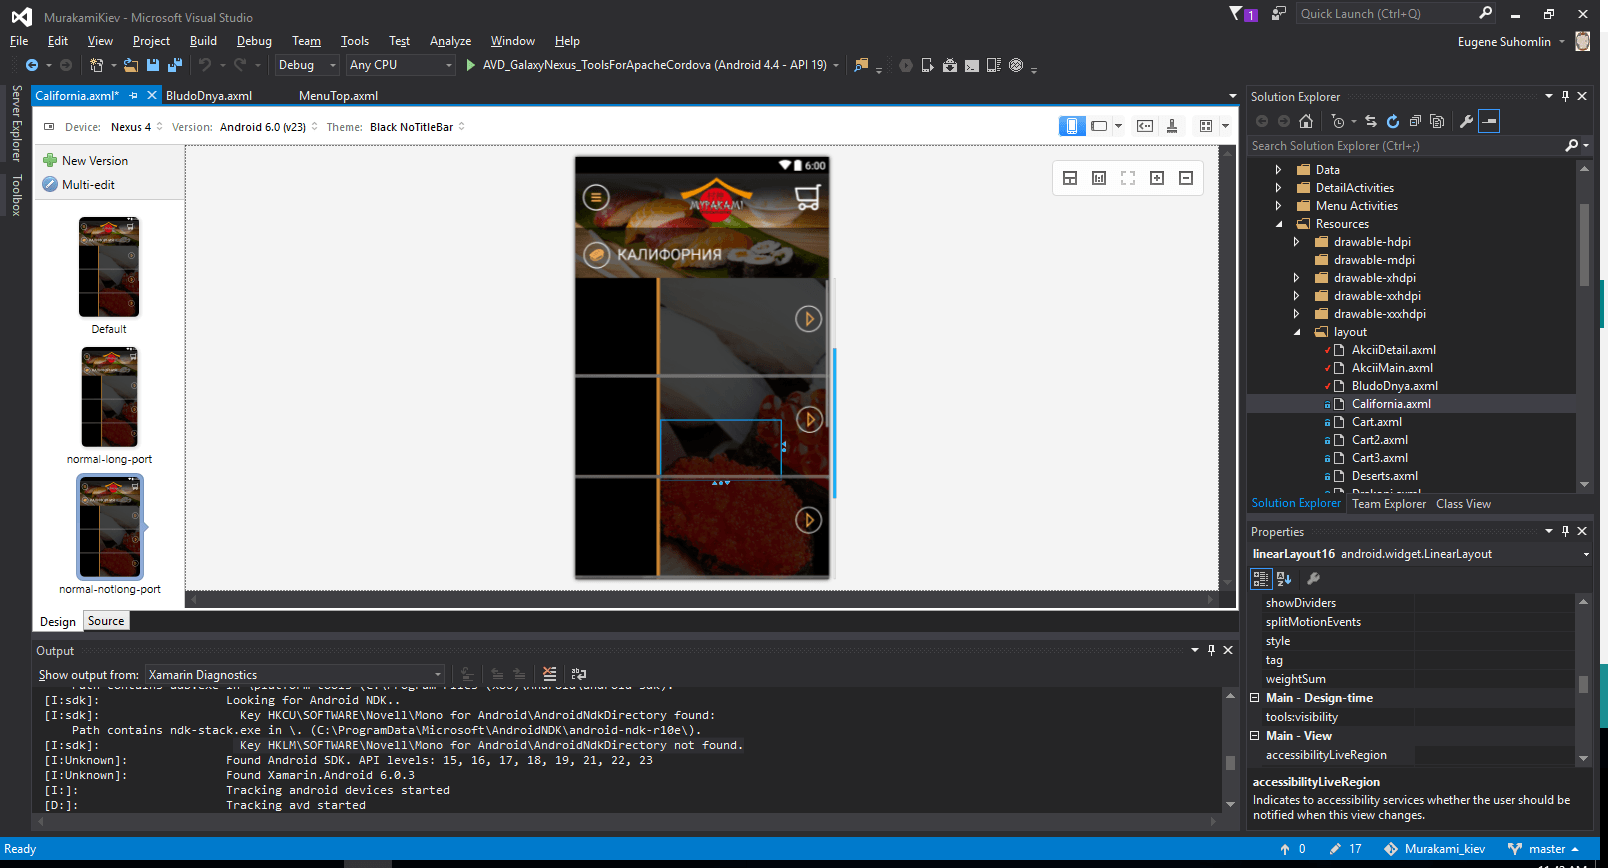Toggle word wrap in Output panel

click(579, 674)
